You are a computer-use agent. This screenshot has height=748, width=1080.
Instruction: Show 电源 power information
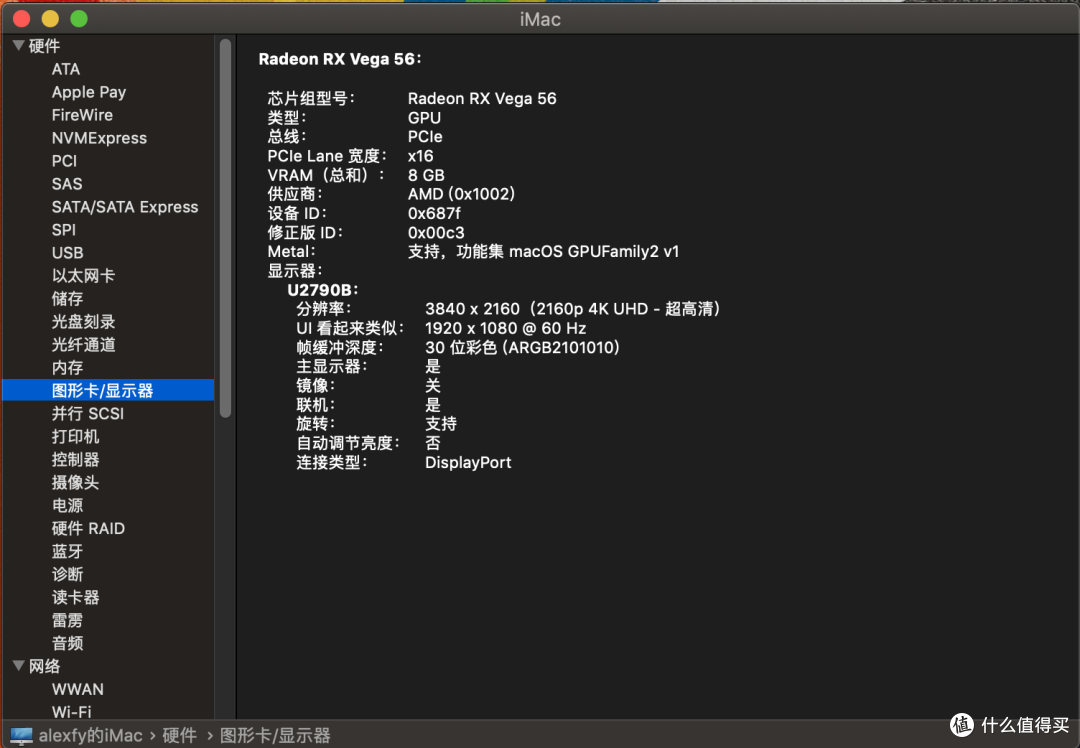67,505
